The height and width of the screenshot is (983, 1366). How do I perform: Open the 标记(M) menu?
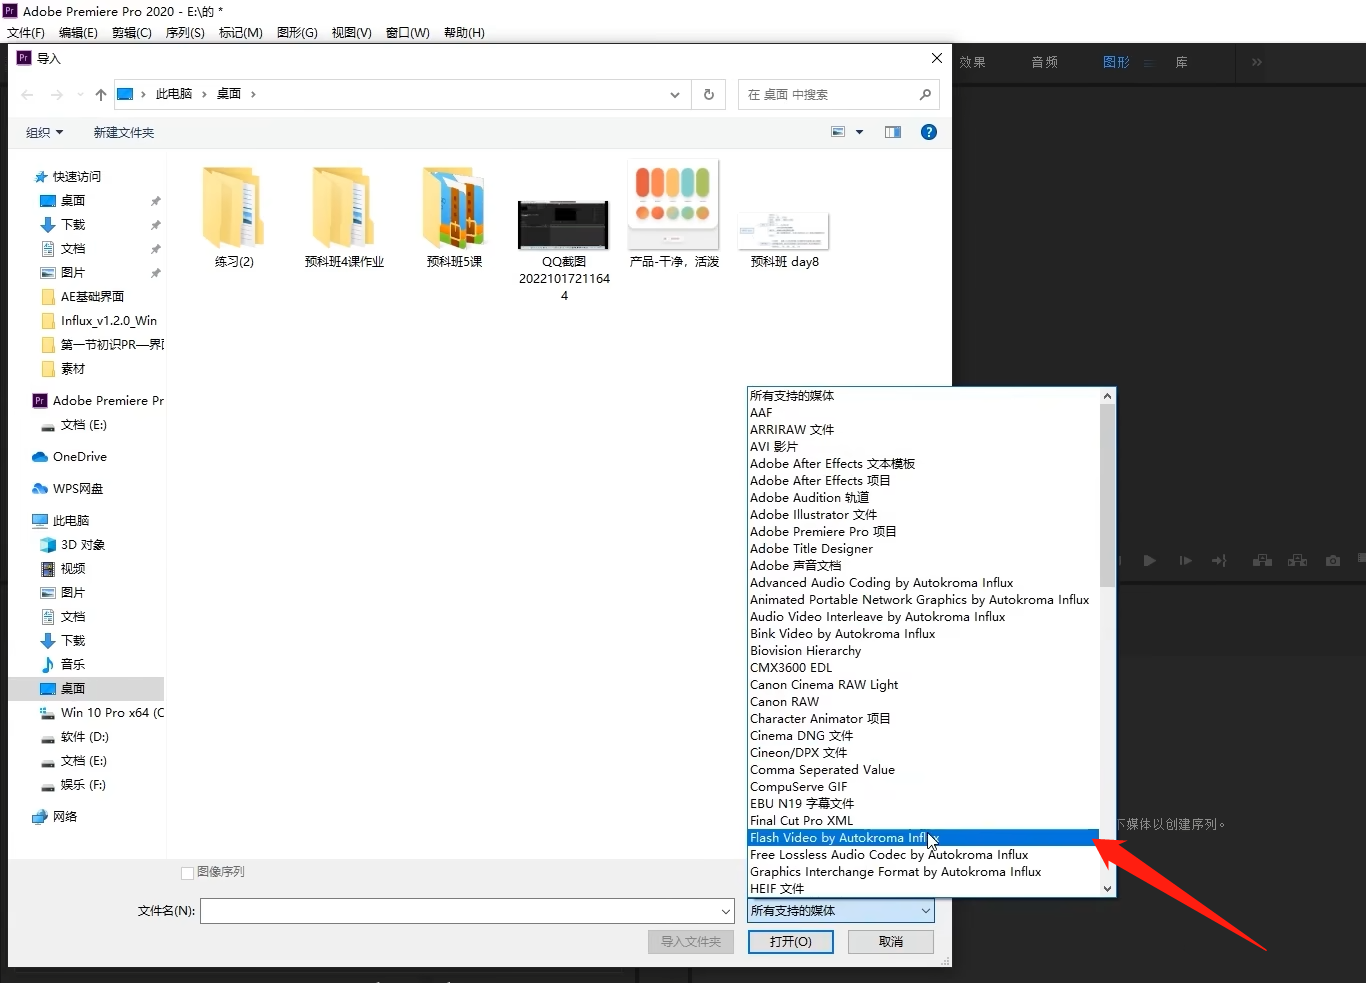(241, 33)
